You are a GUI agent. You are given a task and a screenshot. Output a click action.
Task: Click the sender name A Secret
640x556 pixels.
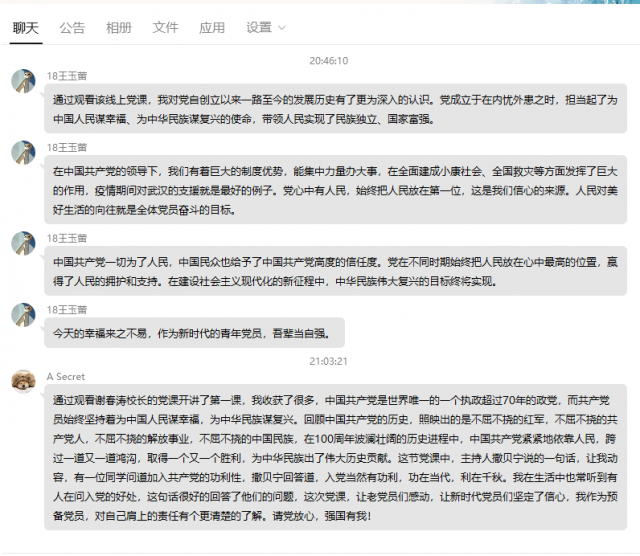[66, 377]
